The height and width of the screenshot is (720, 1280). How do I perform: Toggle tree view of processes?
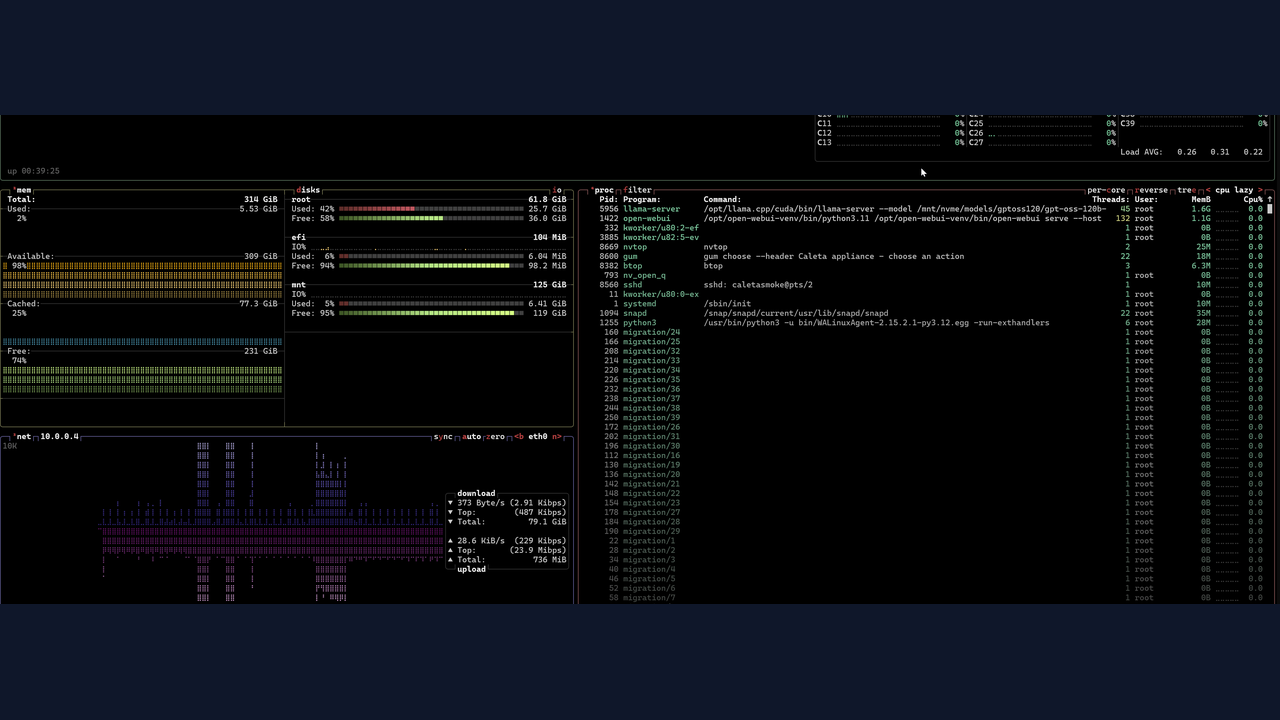1186,190
